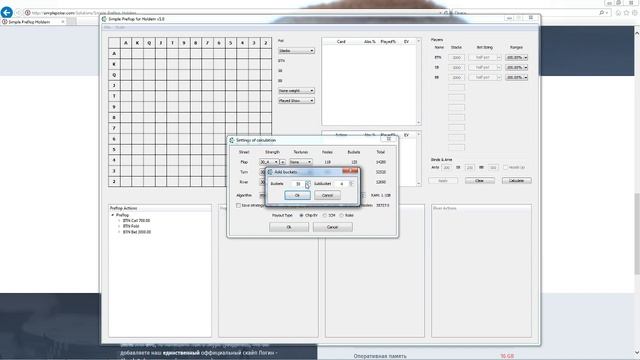Click the Apply button in main window
The width and height of the screenshot is (640, 360).
coord(443,180)
